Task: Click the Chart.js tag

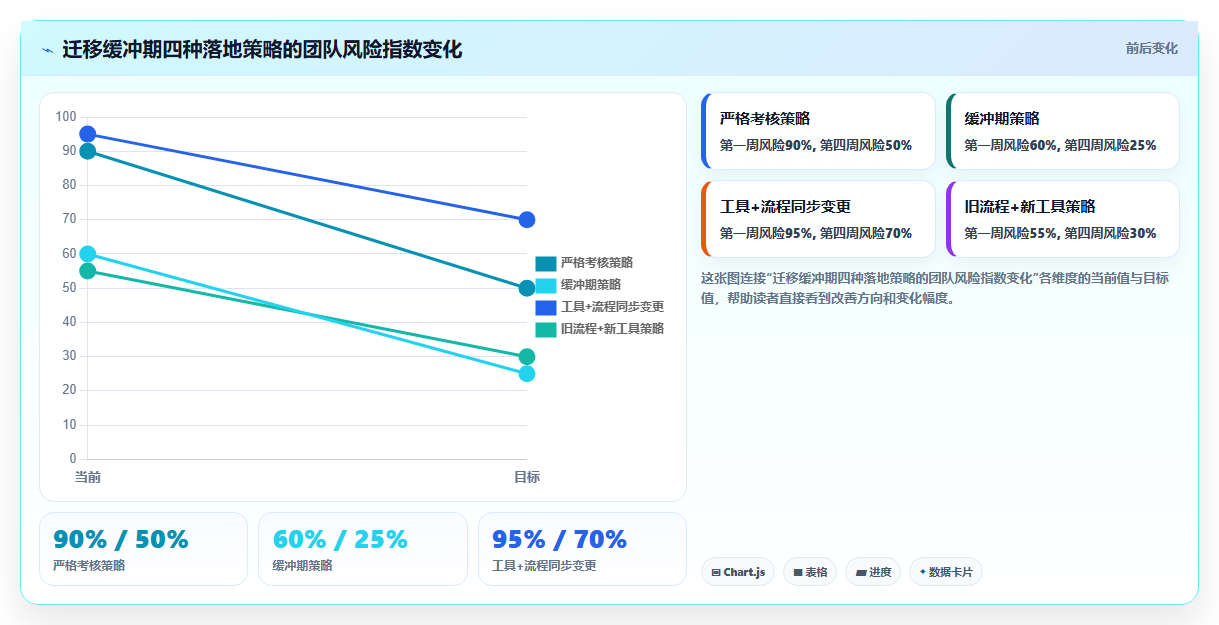Action: 738,572
